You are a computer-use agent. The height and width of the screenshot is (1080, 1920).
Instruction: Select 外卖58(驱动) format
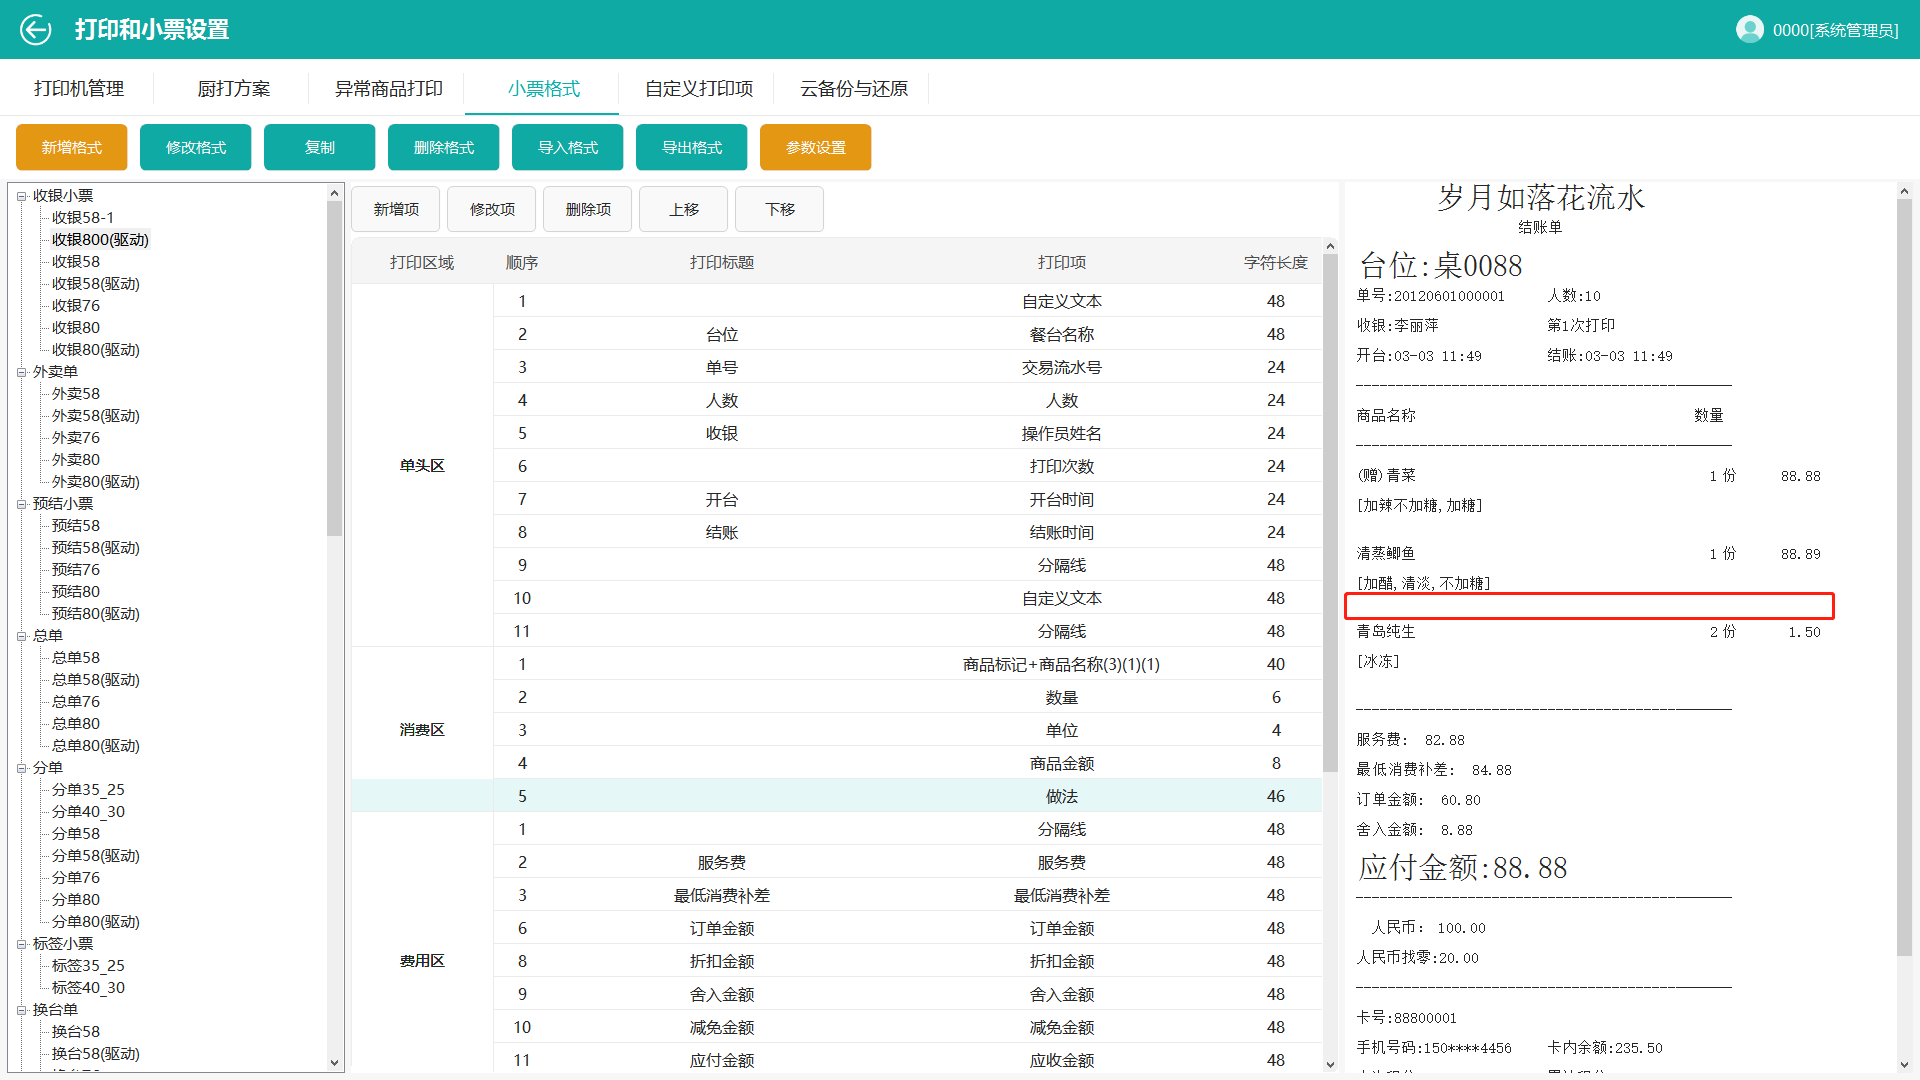click(96, 416)
